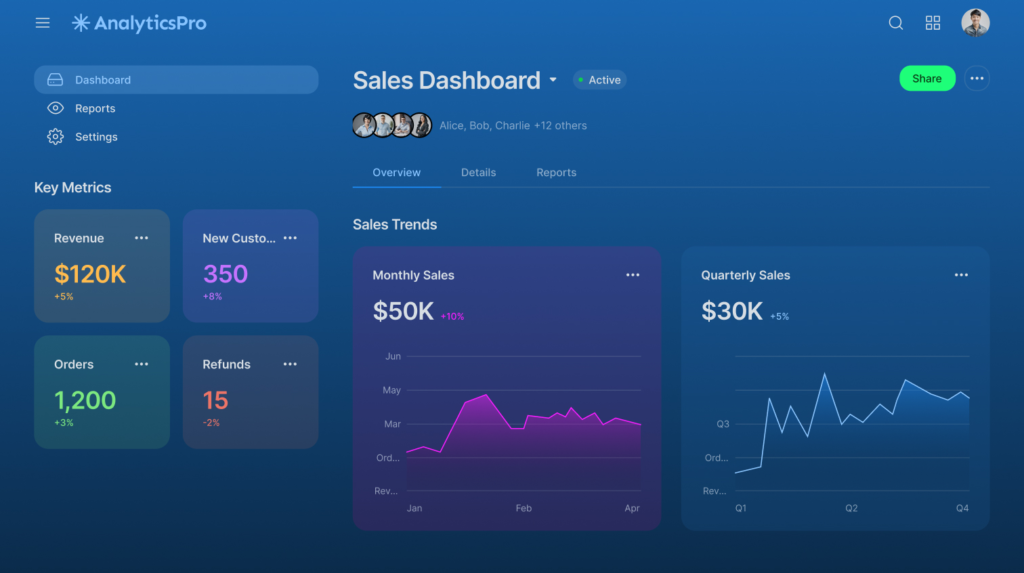
Task: Open the Revenue card options menu
Action: tap(142, 238)
